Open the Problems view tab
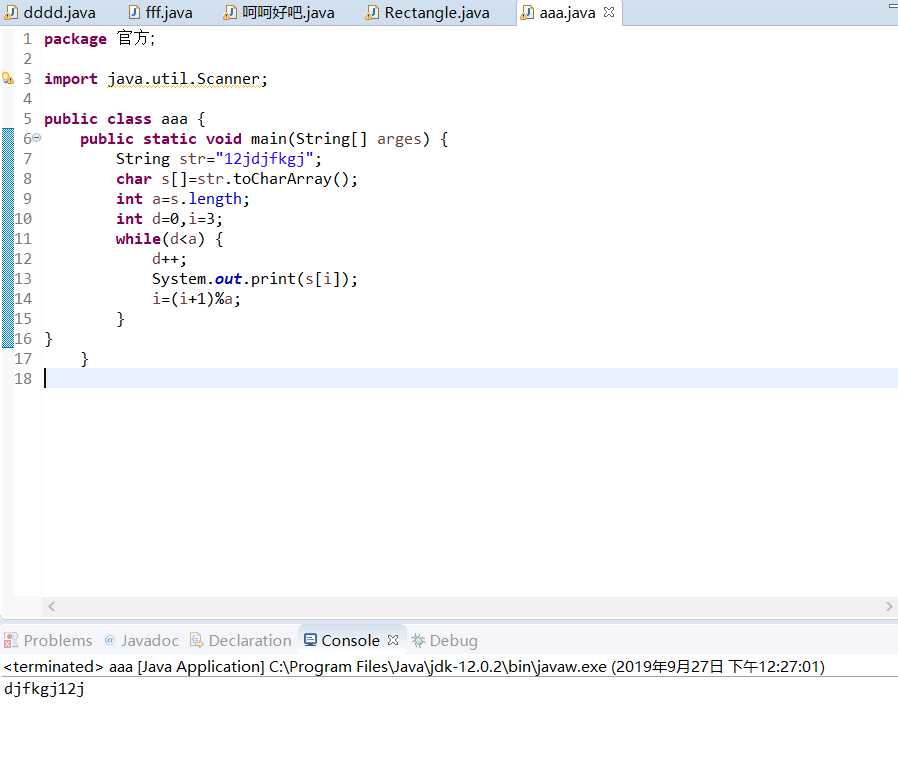This screenshot has width=898, height=782. pyautogui.click(x=48, y=640)
